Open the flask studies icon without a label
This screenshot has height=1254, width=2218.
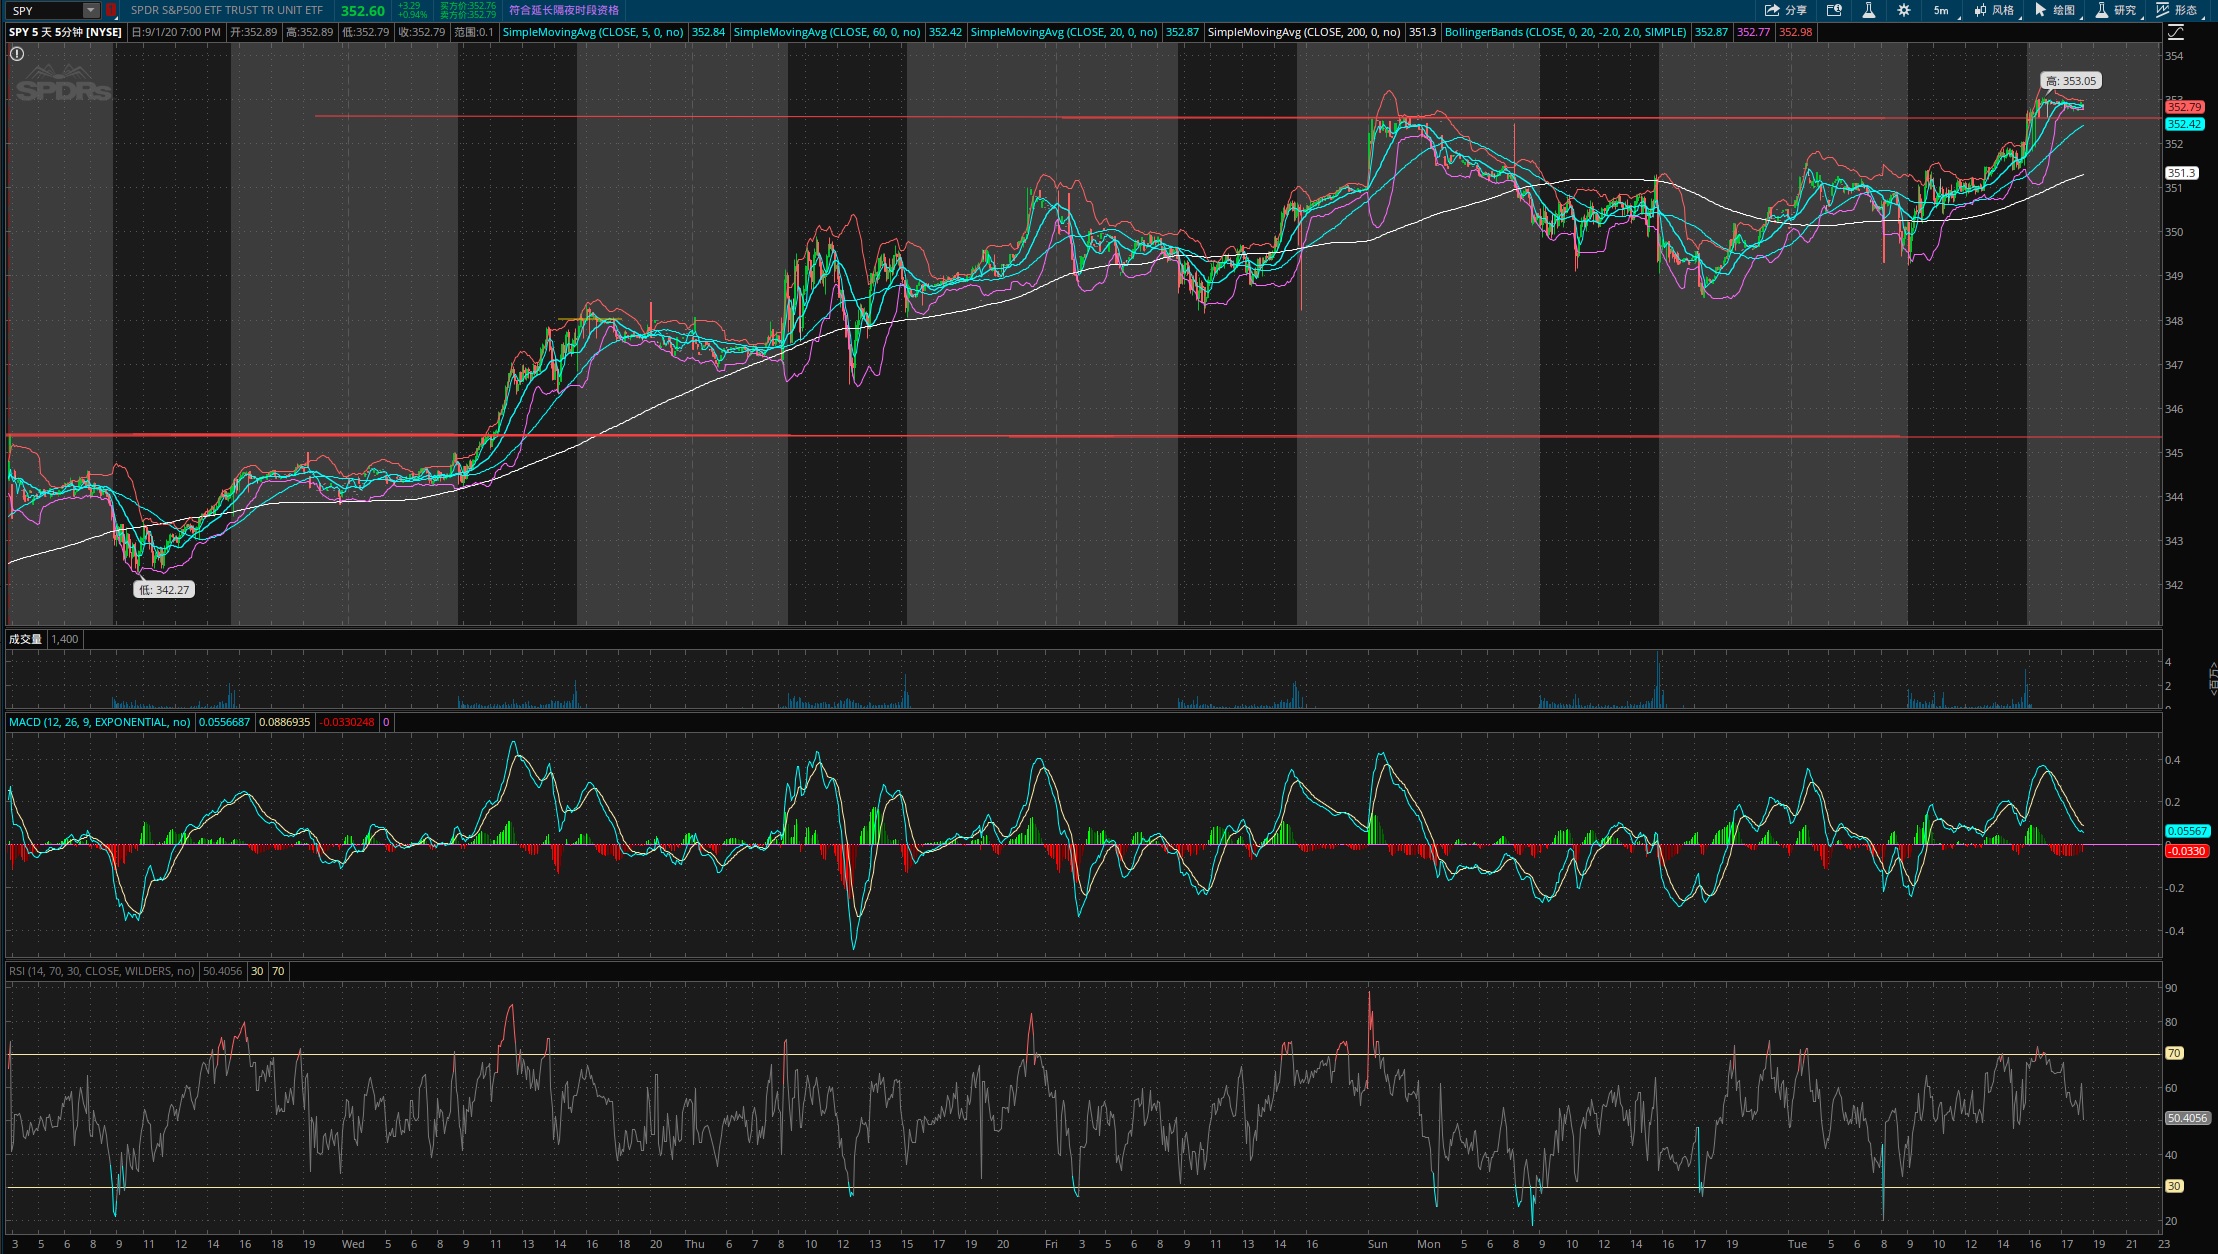point(1868,10)
